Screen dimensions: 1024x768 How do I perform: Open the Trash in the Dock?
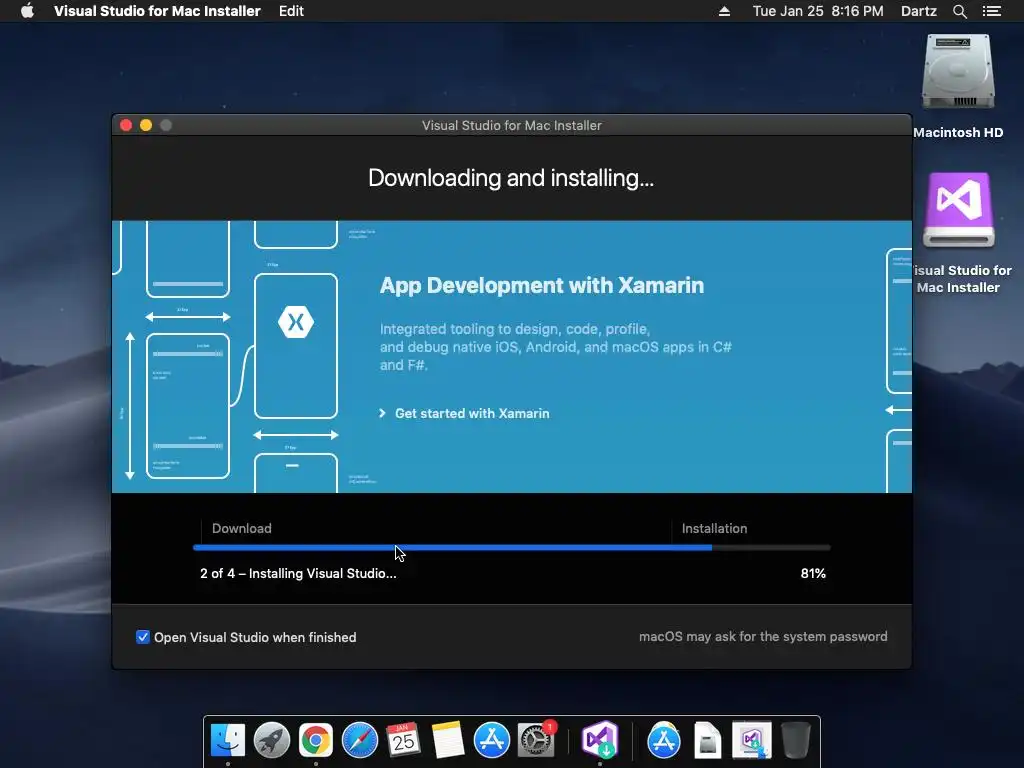tap(795, 740)
